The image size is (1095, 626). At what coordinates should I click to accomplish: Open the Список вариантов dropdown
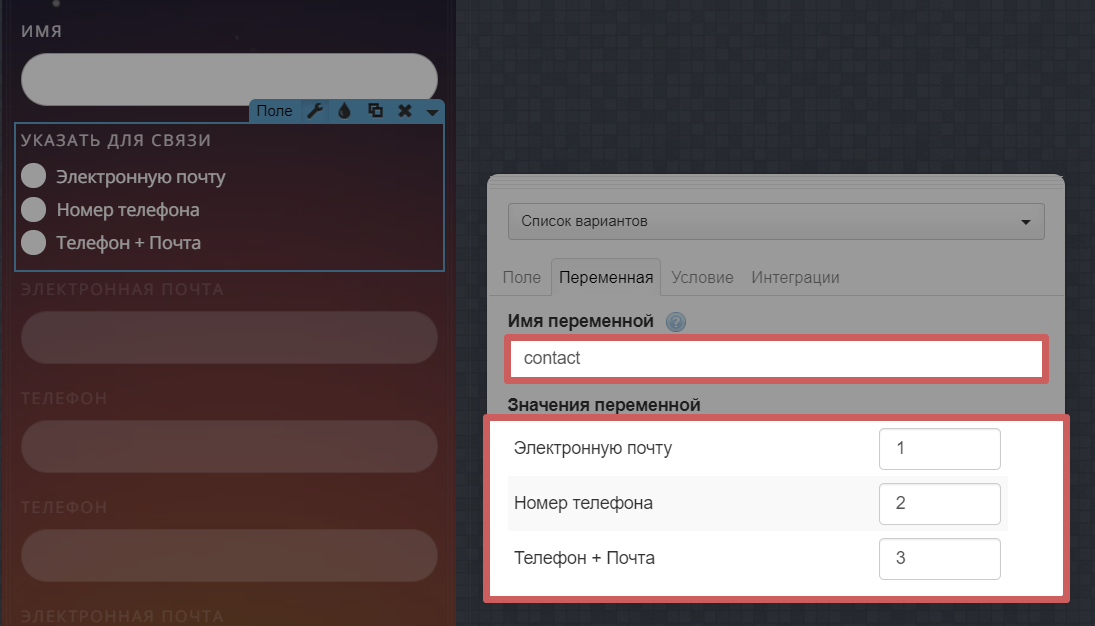[775, 221]
